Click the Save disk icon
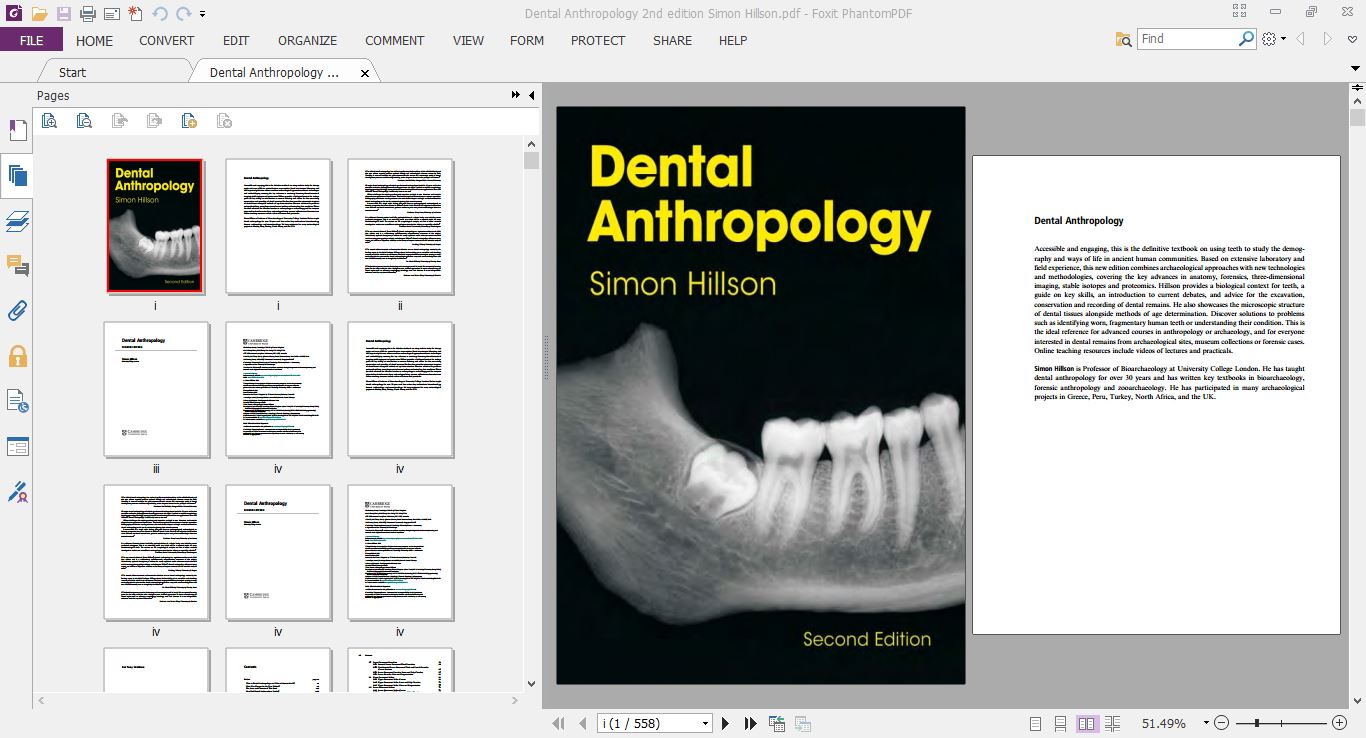Viewport: 1366px width, 738px height. [64, 14]
